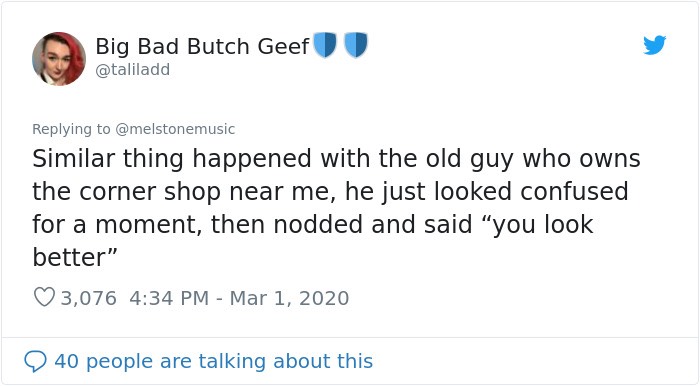Open replies via the speech bubble icon
This screenshot has height=386, width=700.
pos(35,361)
